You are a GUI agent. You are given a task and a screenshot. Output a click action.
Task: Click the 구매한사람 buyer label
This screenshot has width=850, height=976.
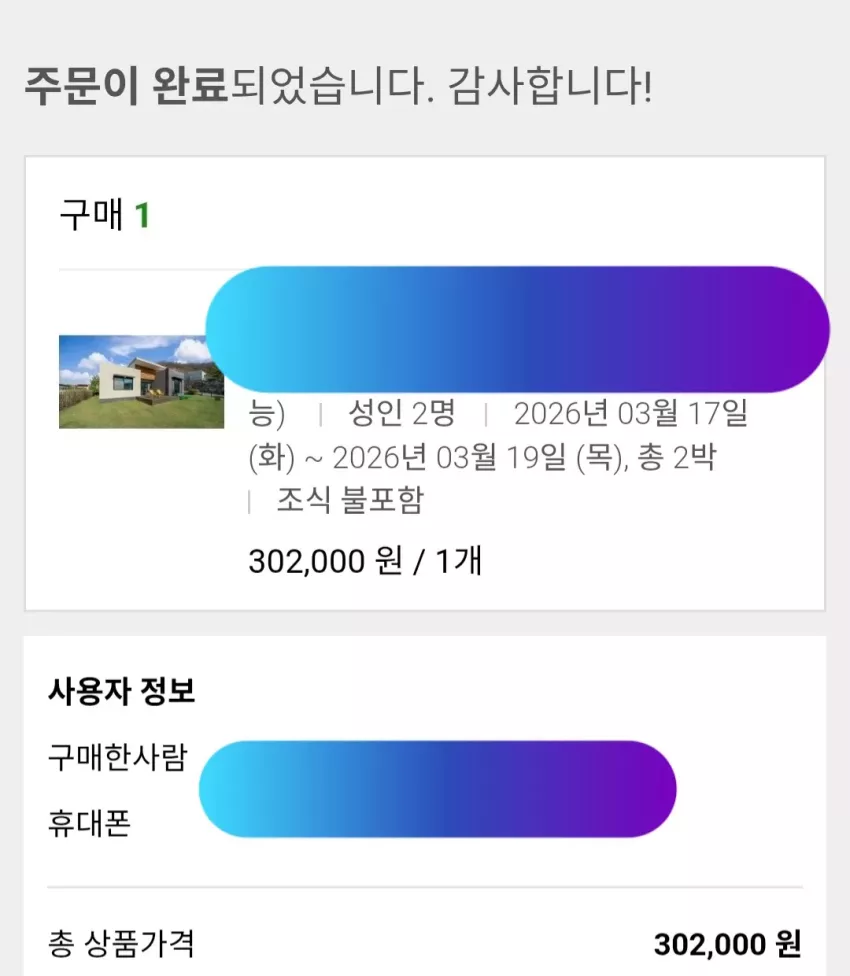pyautogui.click(x=117, y=757)
